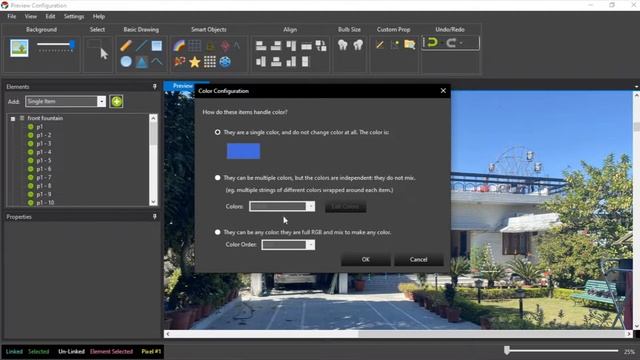
Task: Add the blue sphere globe smart object
Action: click(225, 62)
